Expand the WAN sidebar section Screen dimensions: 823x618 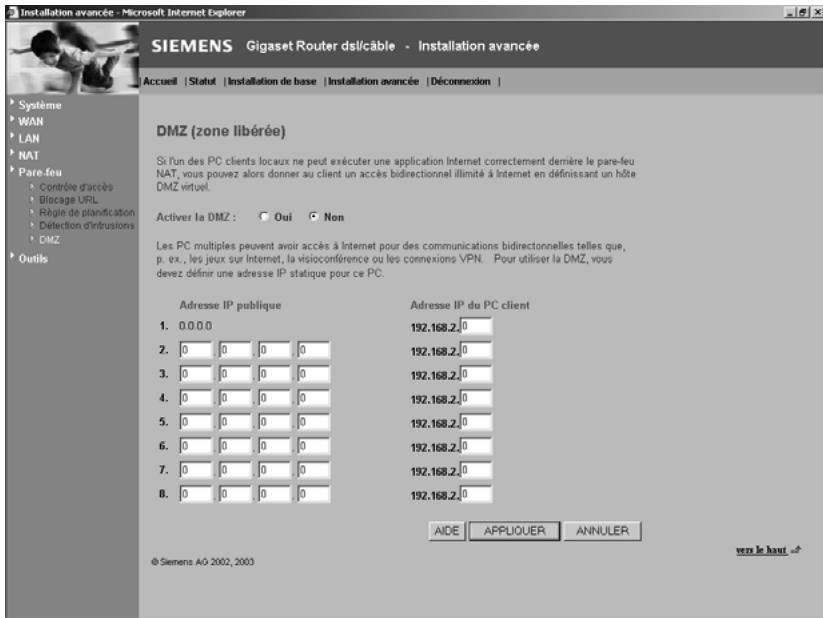click(31, 122)
